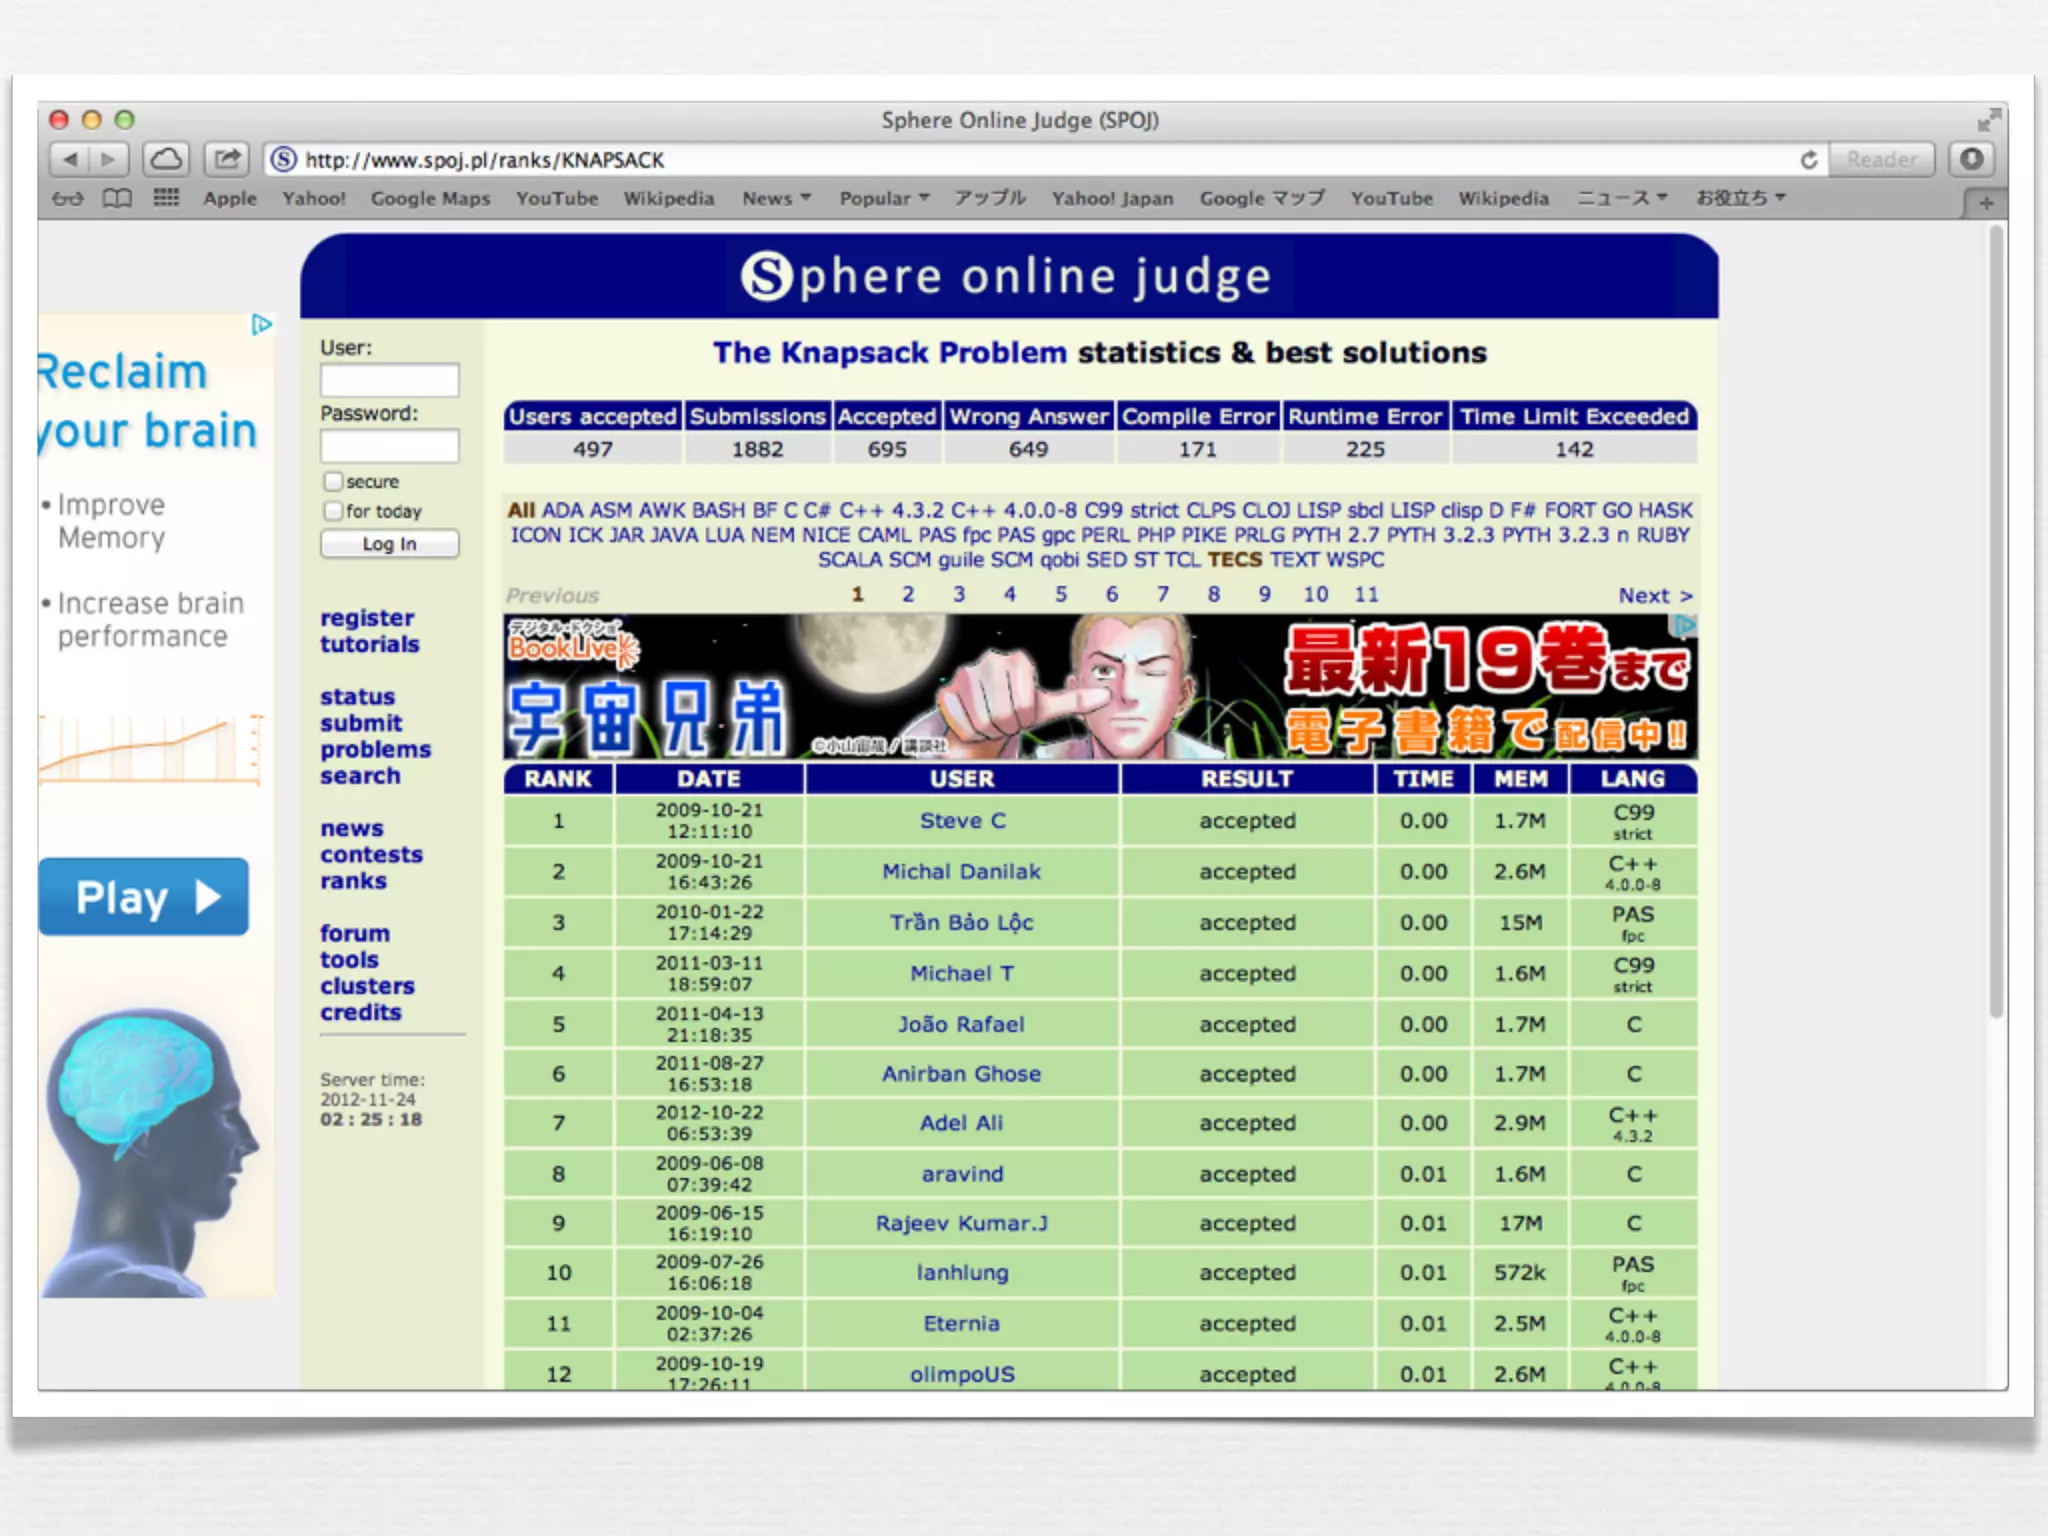Check the 'for today' checkbox
Image resolution: width=2048 pixels, height=1536 pixels.
point(334,511)
